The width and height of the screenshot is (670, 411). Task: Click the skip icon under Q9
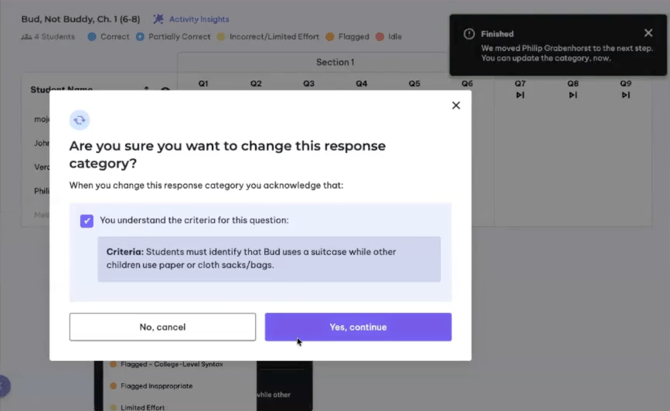(x=625, y=95)
